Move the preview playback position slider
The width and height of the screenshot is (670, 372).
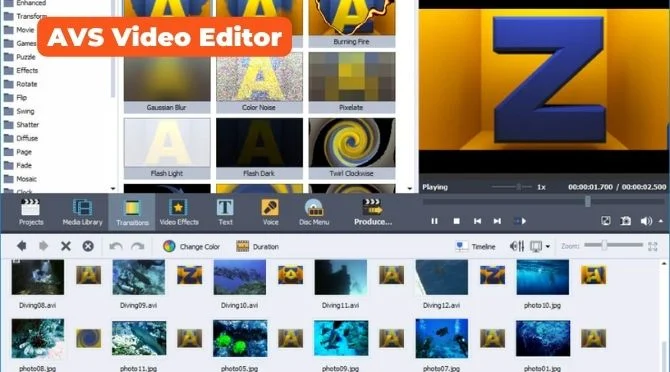click(x=588, y=201)
